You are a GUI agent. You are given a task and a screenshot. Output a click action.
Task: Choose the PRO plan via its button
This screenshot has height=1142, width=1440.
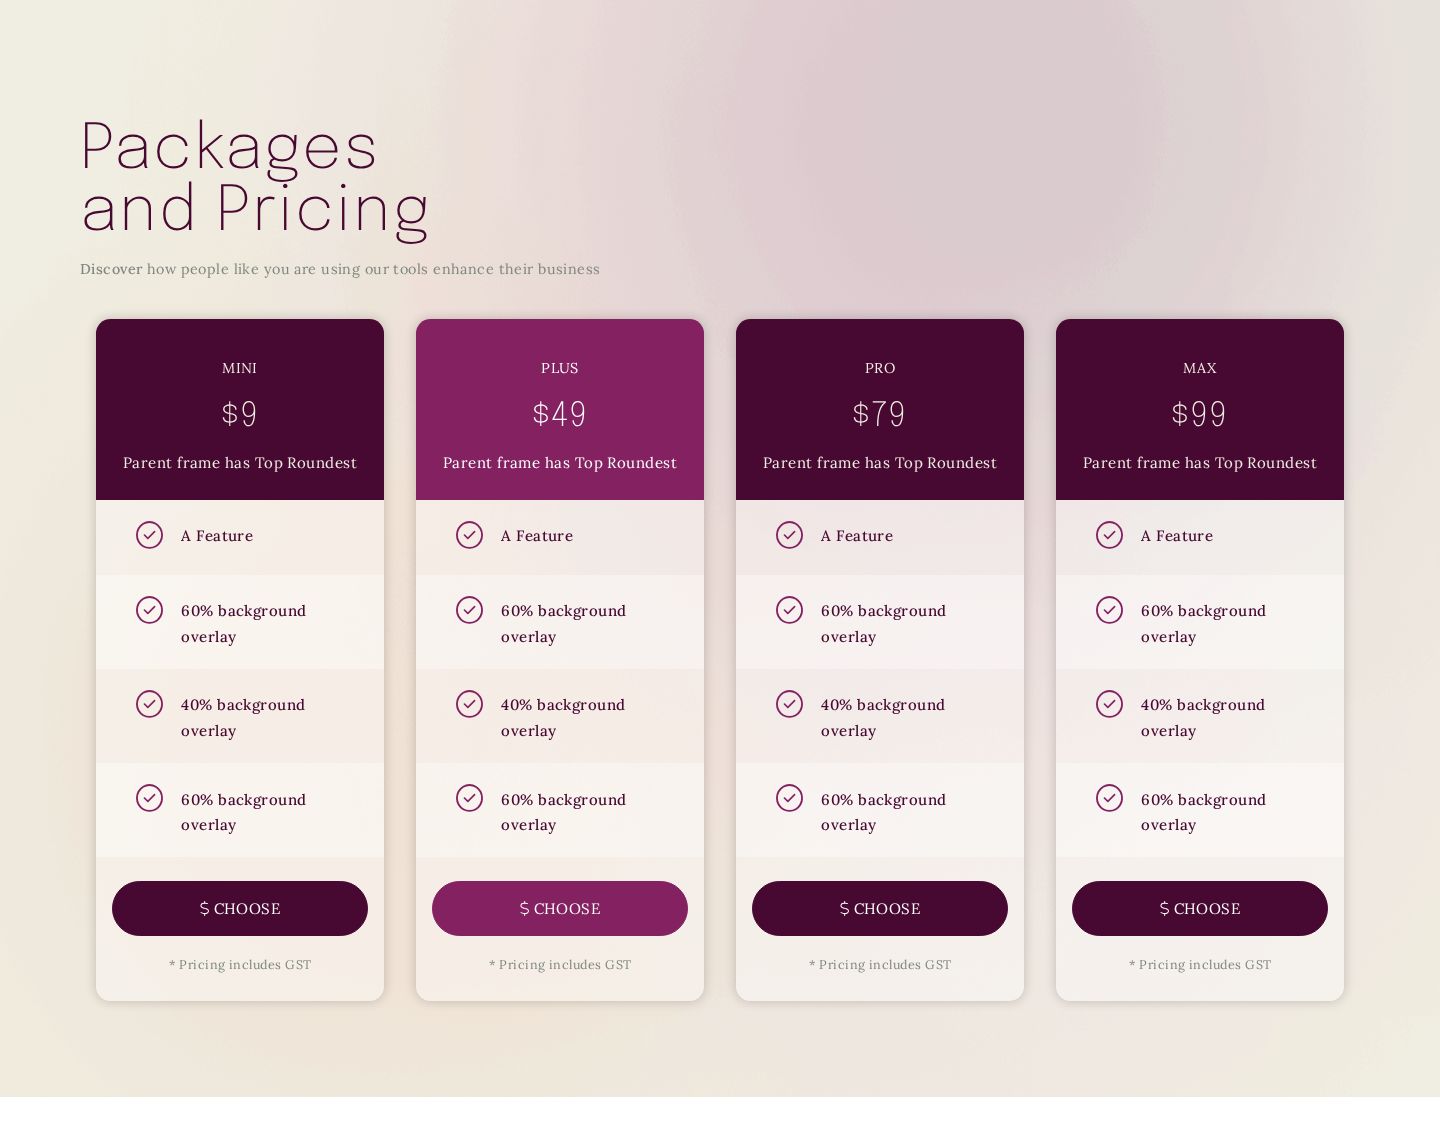(880, 908)
